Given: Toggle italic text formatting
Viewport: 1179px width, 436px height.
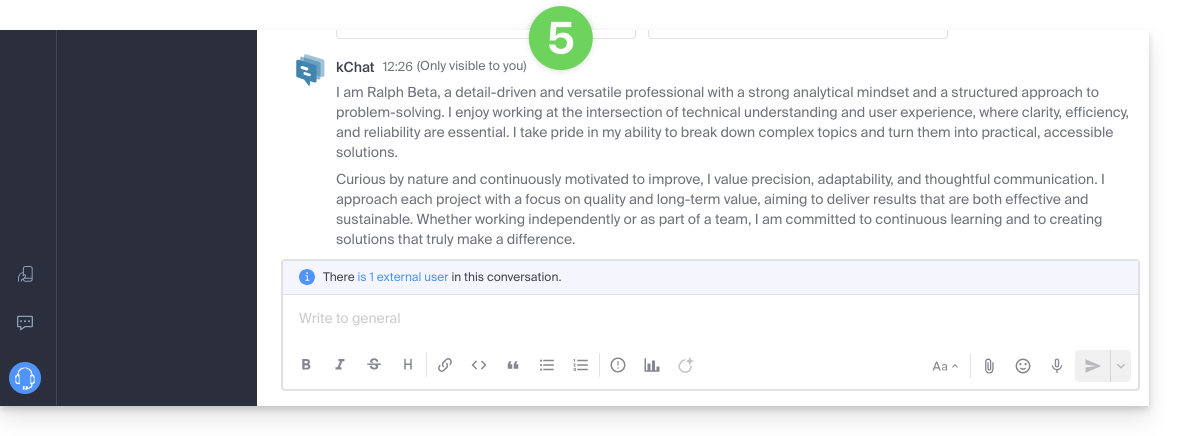Looking at the screenshot, I should coord(340,365).
